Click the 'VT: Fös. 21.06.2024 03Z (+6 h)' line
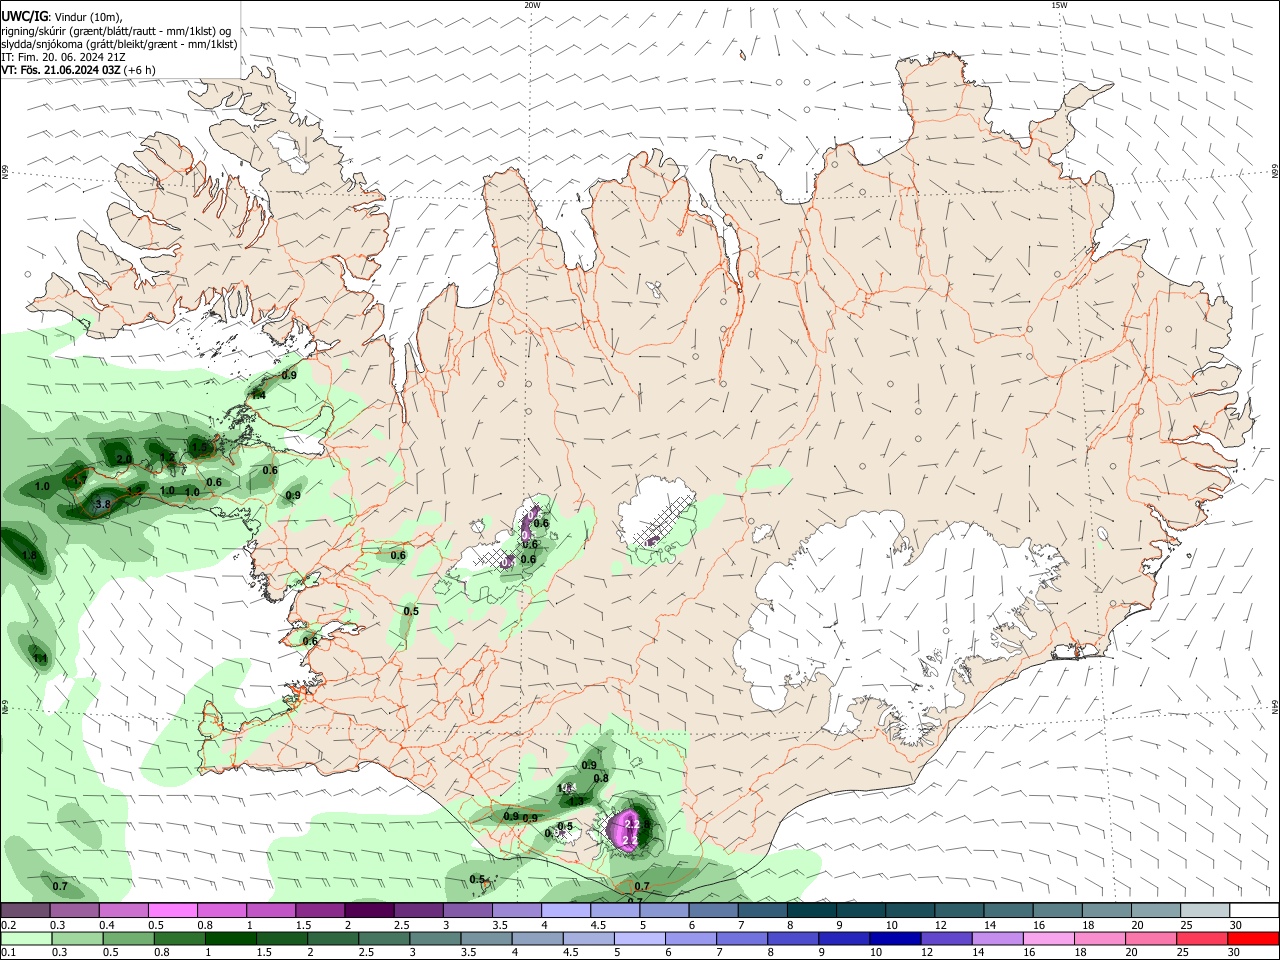 point(78,70)
